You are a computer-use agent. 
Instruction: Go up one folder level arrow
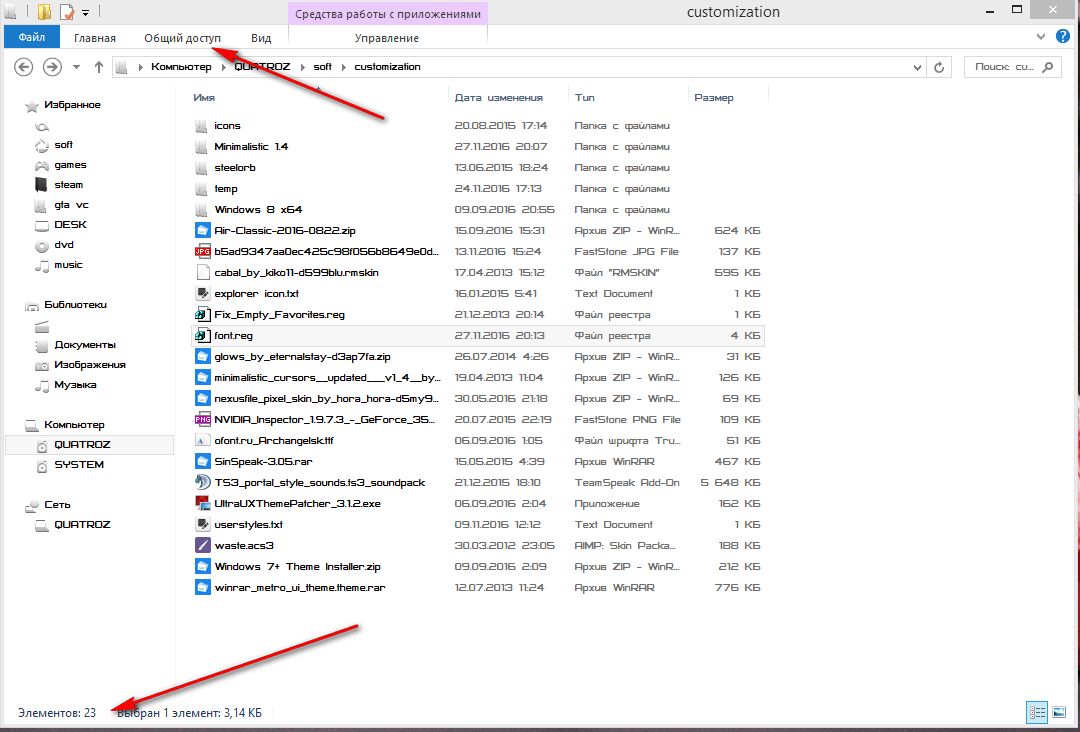(99, 67)
